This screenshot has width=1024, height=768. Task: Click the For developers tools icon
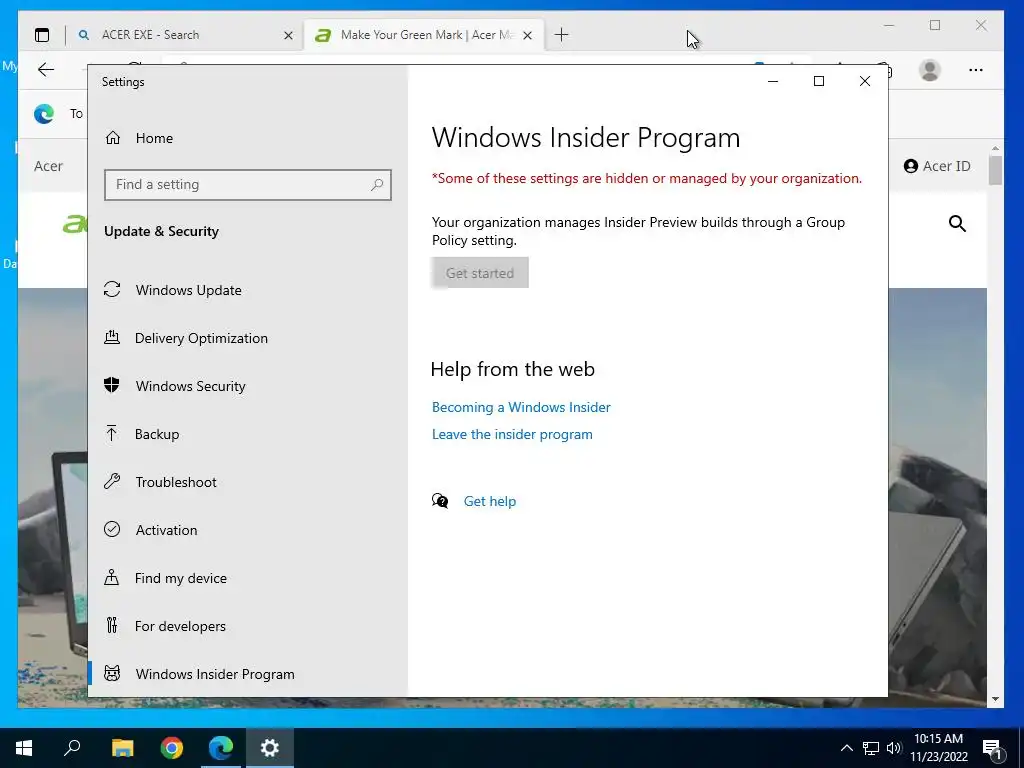coord(112,625)
